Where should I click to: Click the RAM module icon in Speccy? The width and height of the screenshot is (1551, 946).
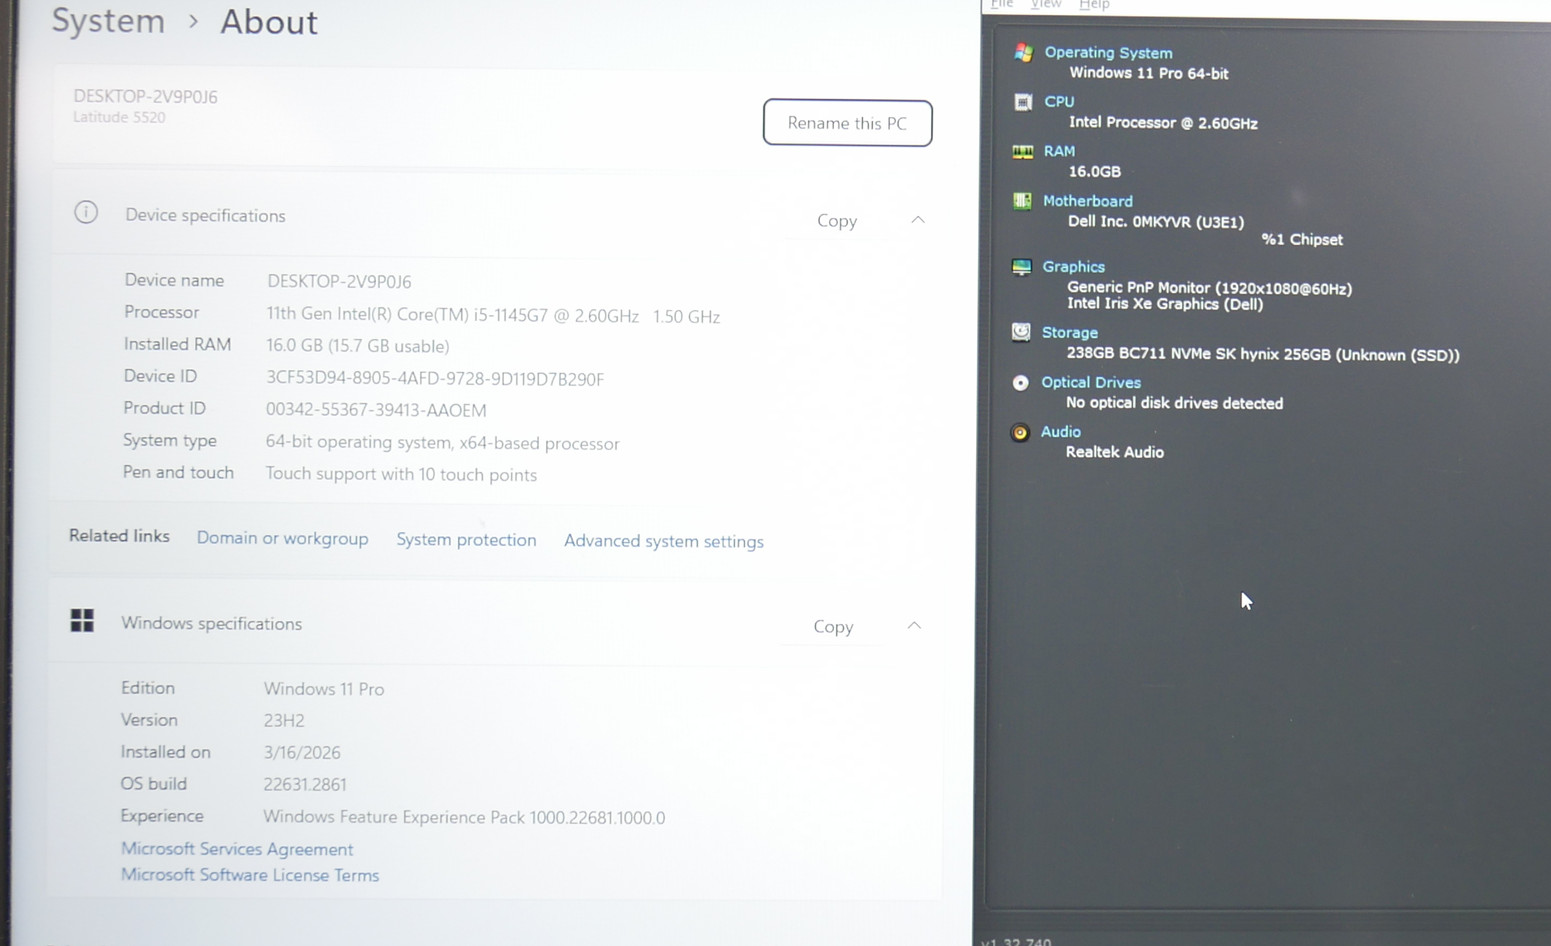pyautogui.click(x=1022, y=151)
